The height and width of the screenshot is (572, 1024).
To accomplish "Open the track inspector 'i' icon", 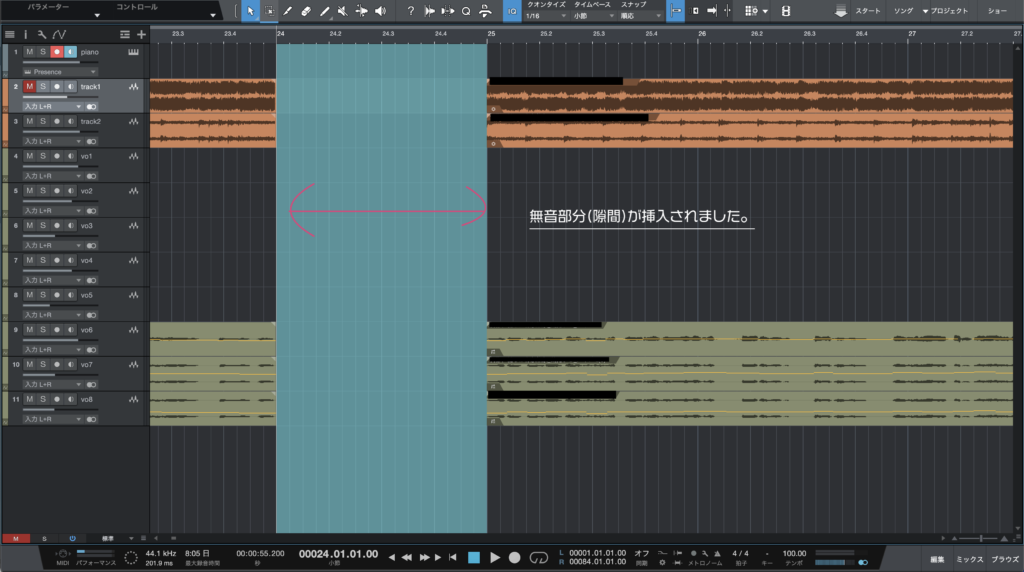I will point(27,34).
